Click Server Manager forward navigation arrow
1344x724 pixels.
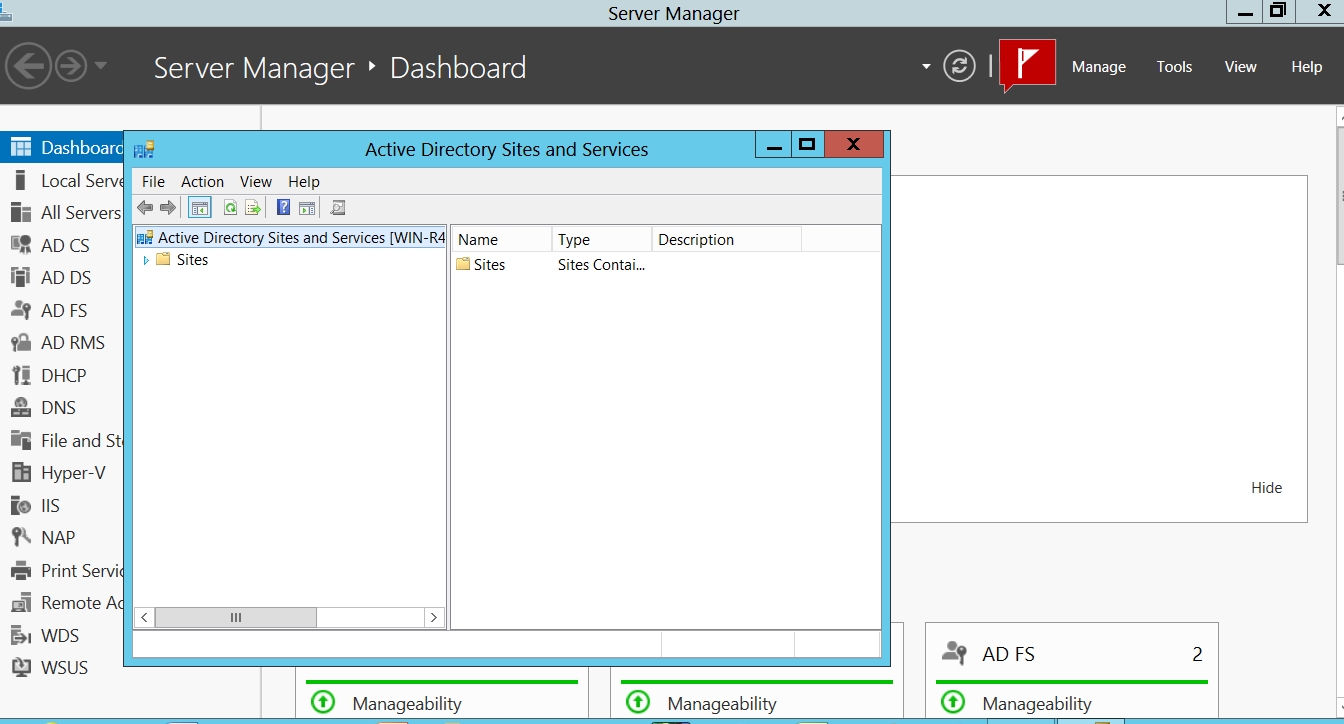point(71,67)
